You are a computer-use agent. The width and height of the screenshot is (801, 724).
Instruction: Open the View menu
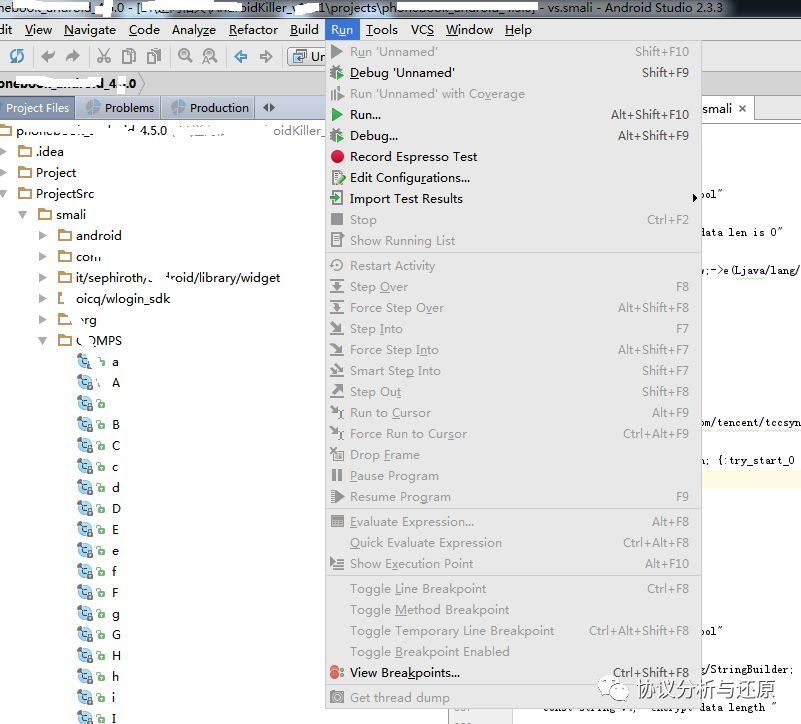pyautogui.click(x=38, y=30)
